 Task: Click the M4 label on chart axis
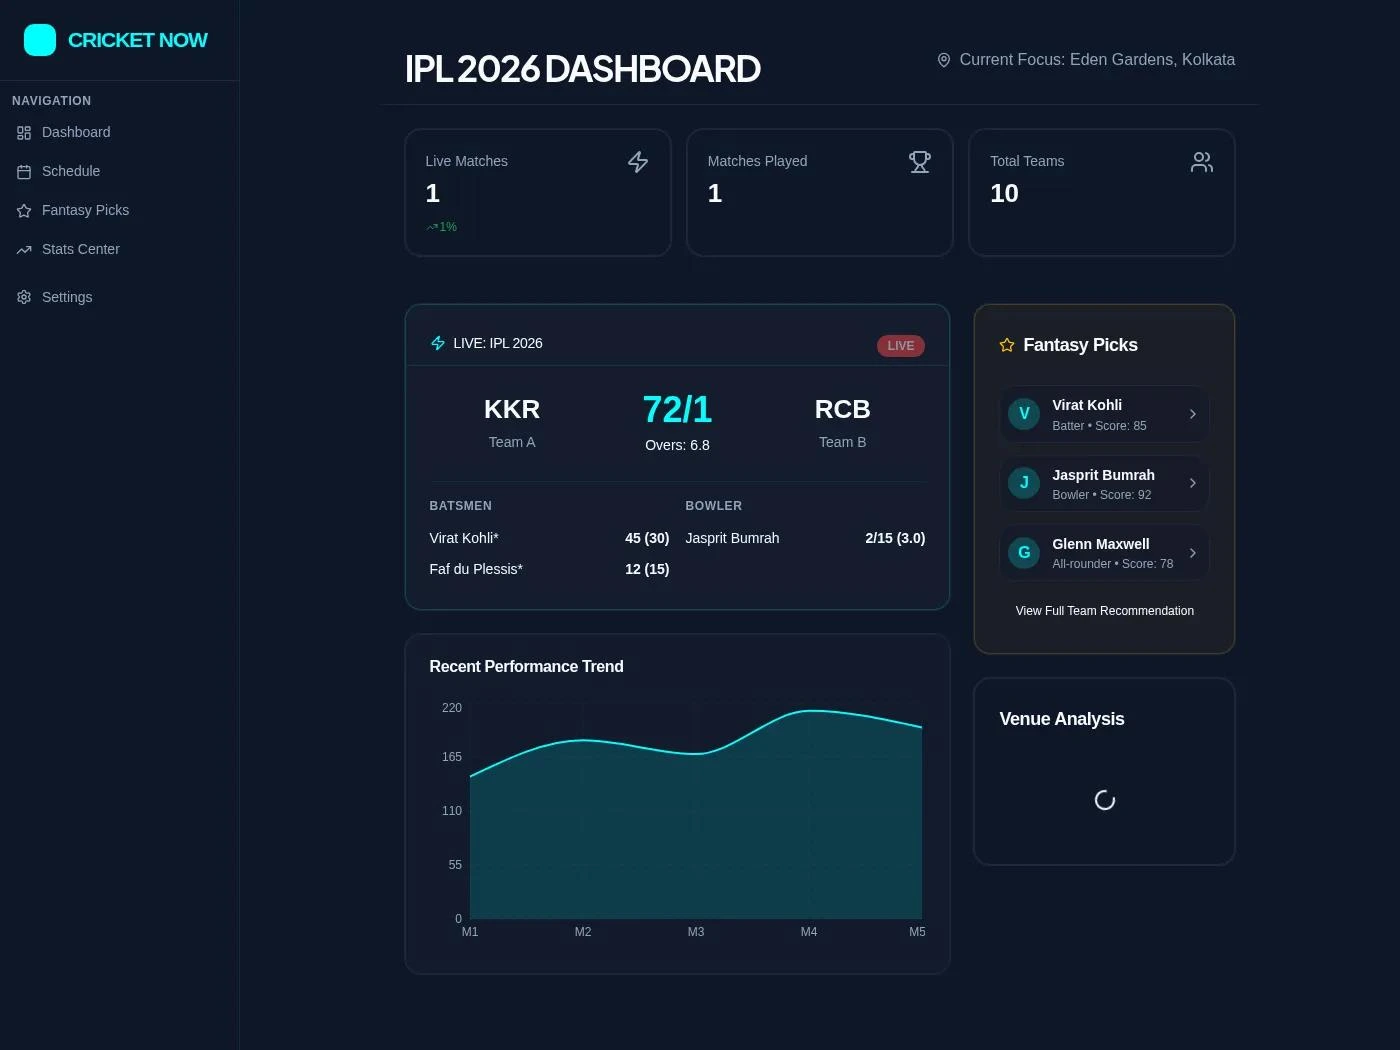coord(809,932)
